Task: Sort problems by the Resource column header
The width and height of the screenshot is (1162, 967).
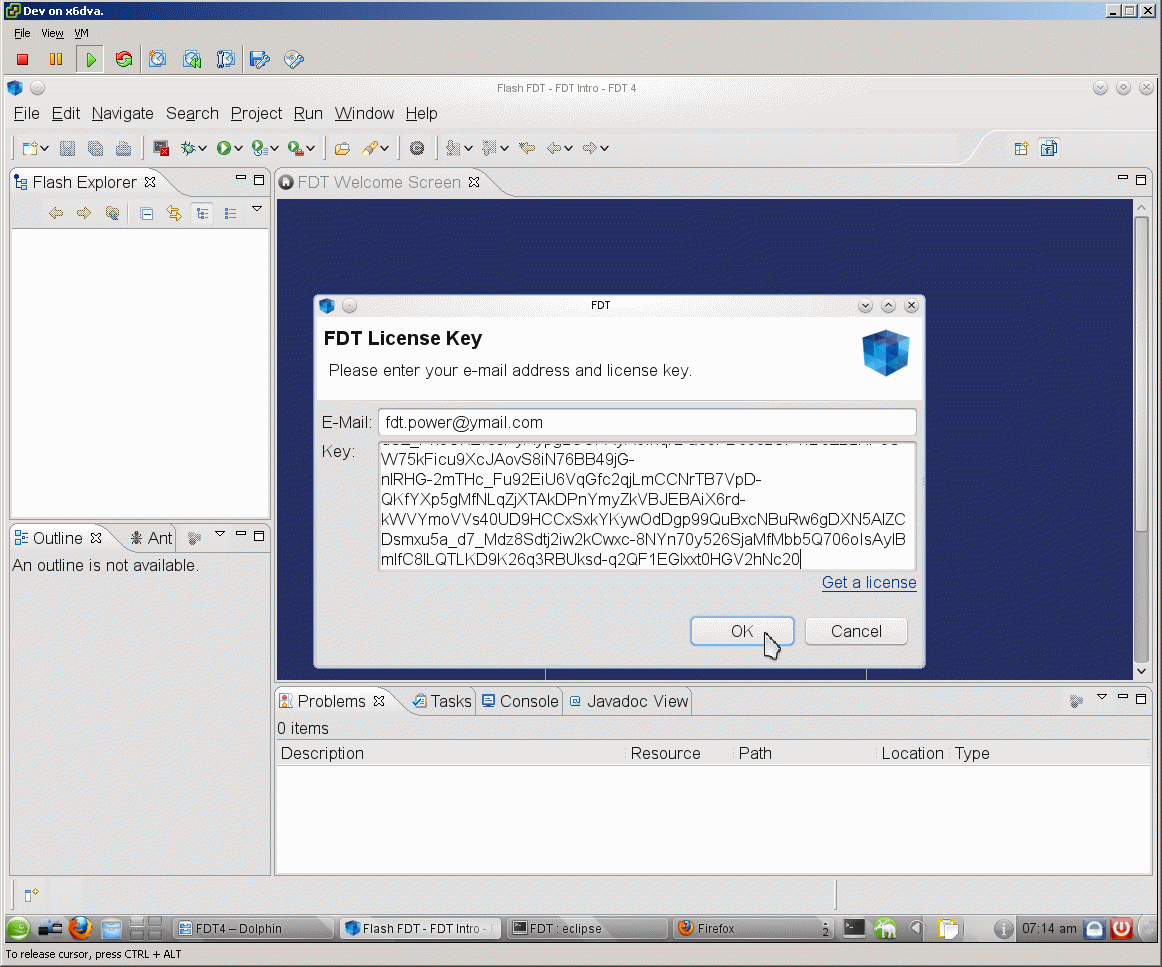Action: click(x=665, y=753)
